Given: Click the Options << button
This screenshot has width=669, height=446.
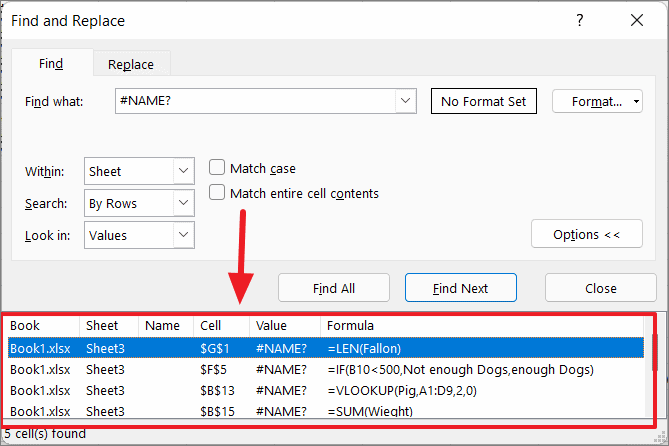Looking at the screenshot, I should tap(587, 235).
